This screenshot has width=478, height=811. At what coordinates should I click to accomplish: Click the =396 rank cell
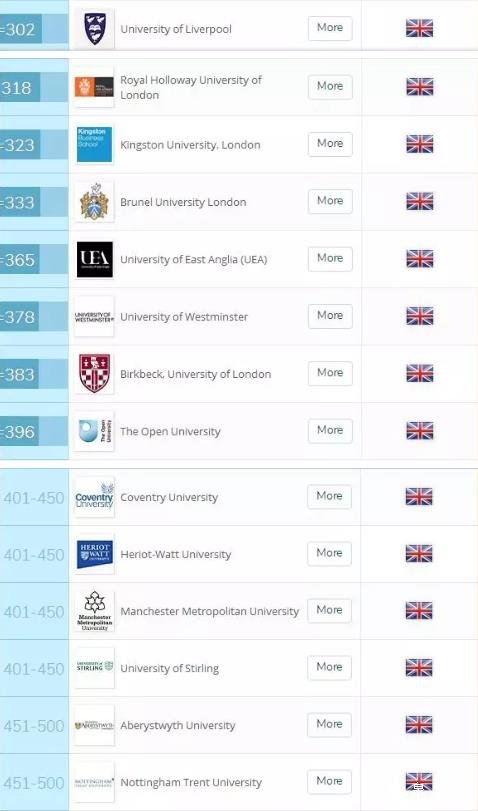[x=34, y=431]
